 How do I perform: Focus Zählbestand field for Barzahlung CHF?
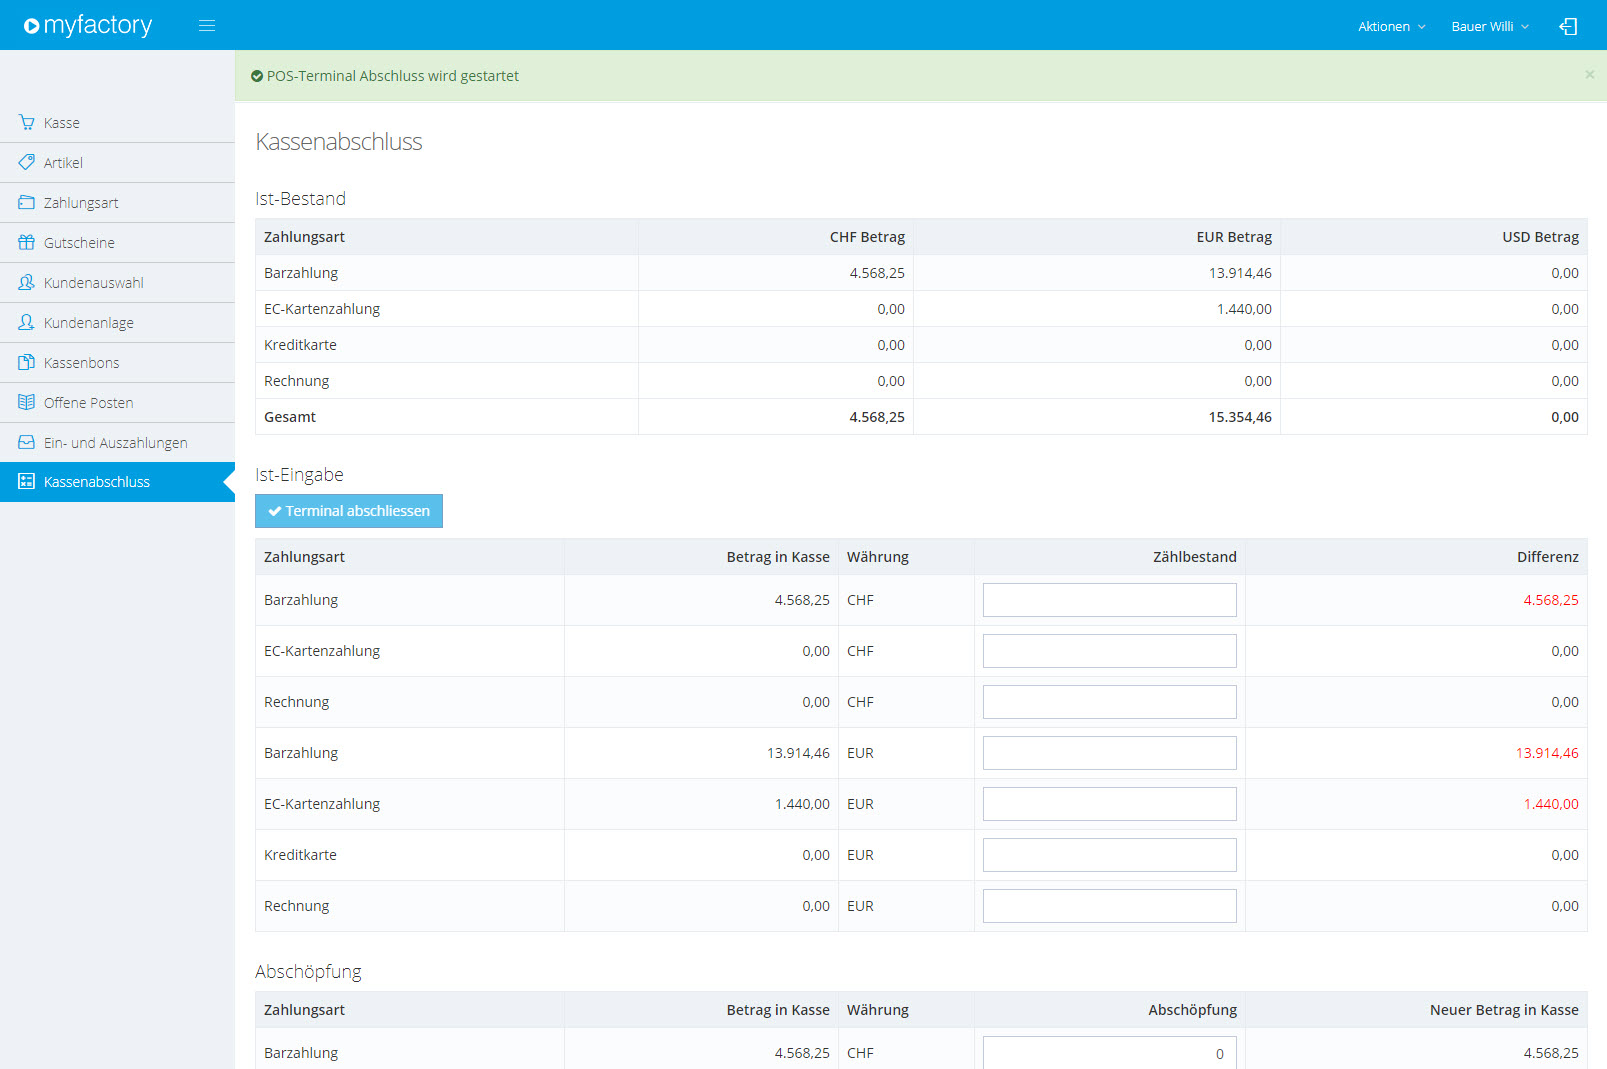(x=1109, y=600)
